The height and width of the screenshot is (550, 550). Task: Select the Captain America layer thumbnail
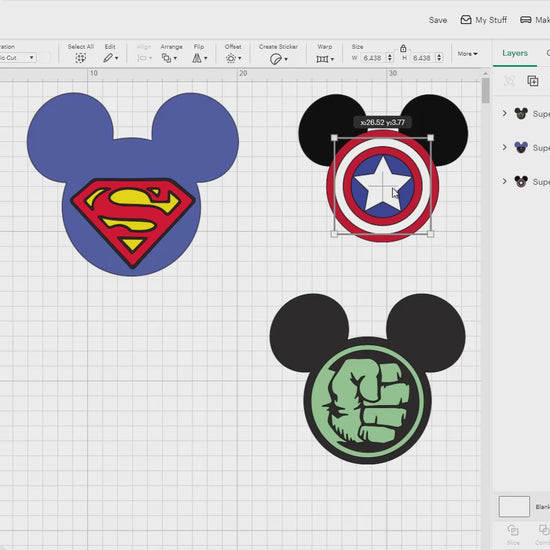pyautogui.click(x=521, y=181)
